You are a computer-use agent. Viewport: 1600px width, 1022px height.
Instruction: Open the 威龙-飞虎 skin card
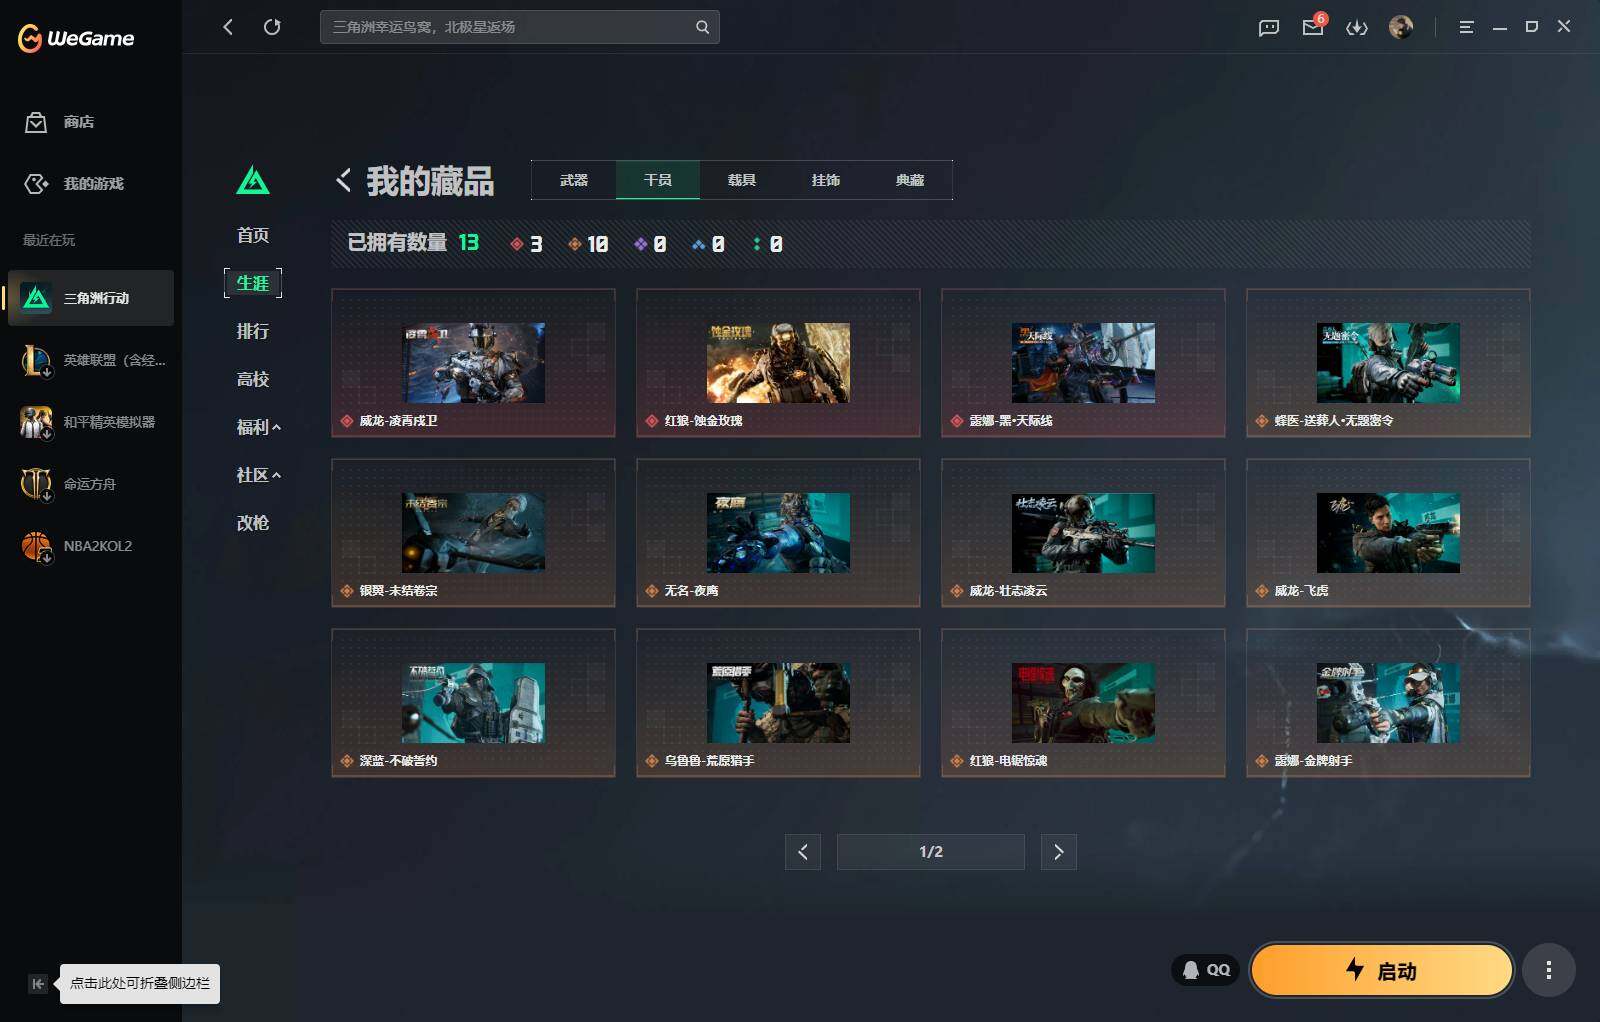pyautogui.click(x=1388, y=533)
